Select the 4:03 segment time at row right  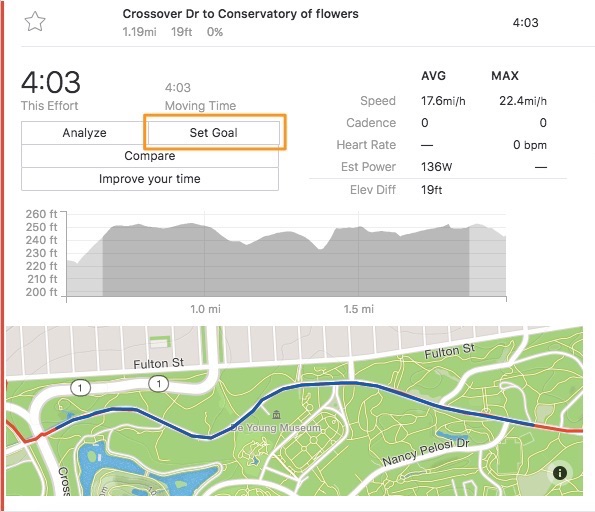pos(526,23)
